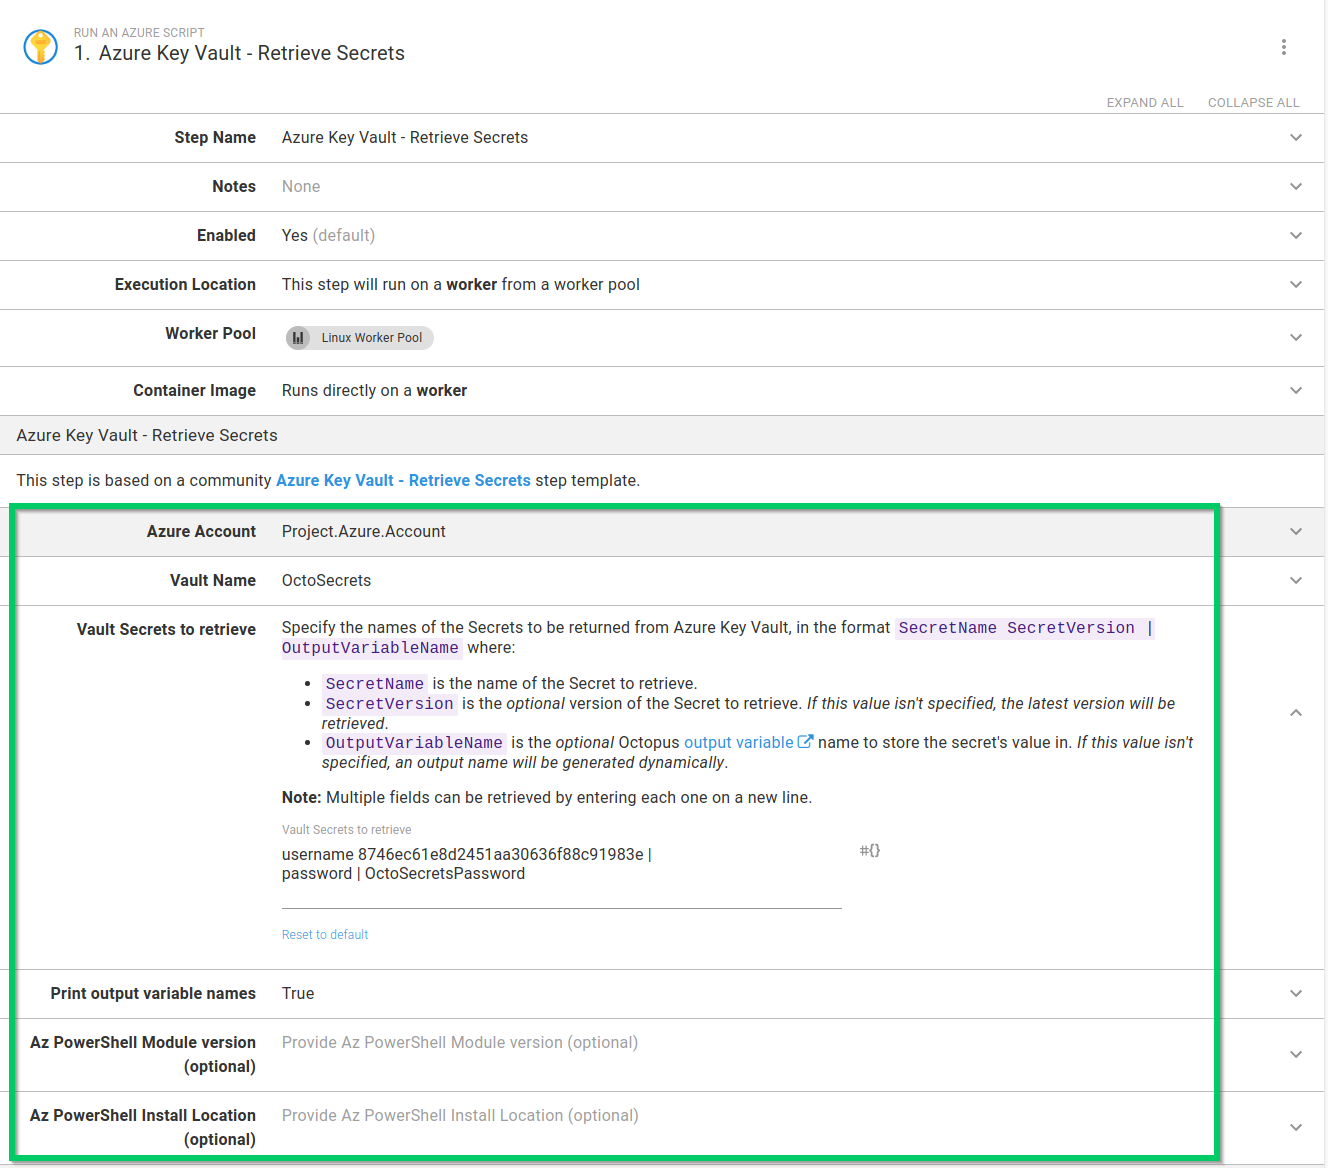Click EXPAND ALL
The height and width of the screenshot is (1168, 1328).
point(1144,102)
